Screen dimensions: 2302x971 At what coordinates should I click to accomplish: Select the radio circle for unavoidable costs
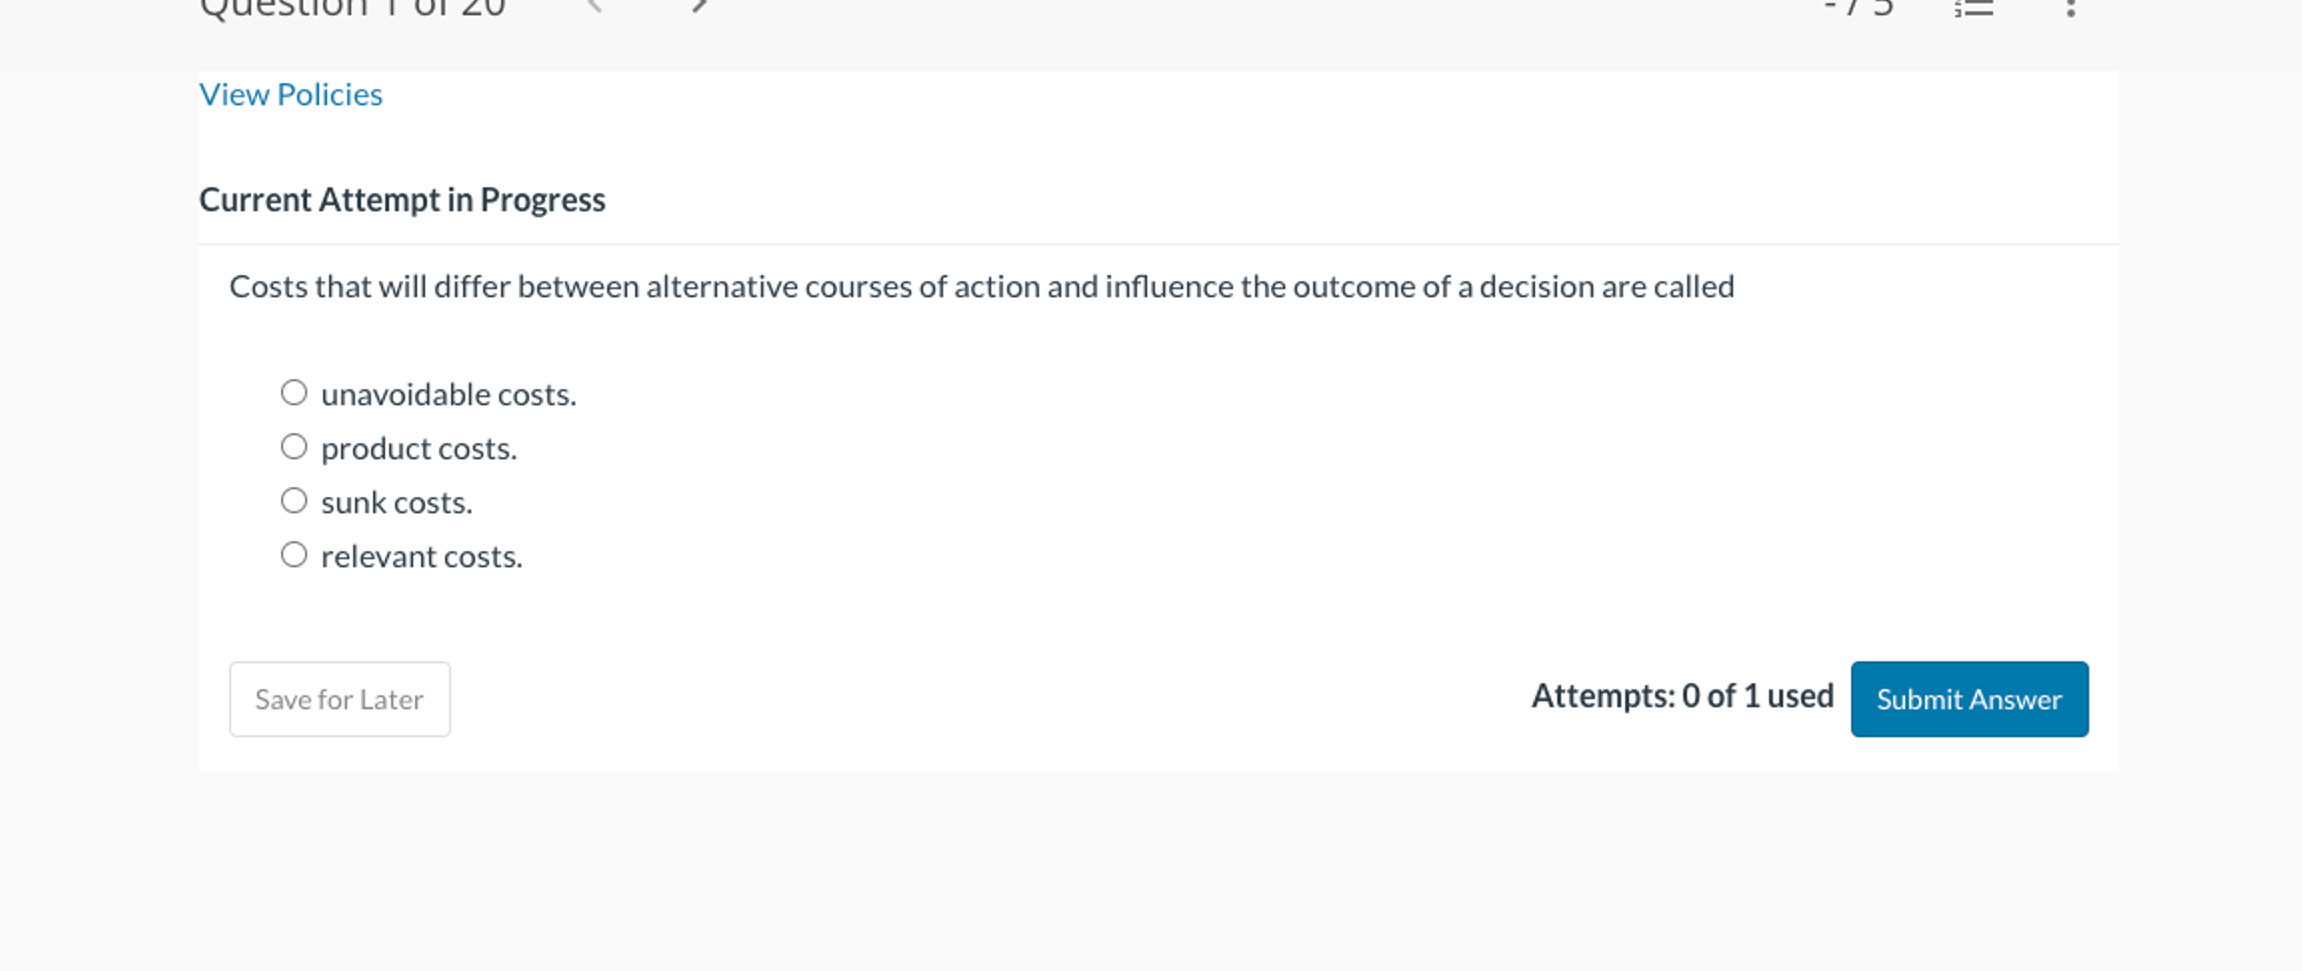(294, 392)
